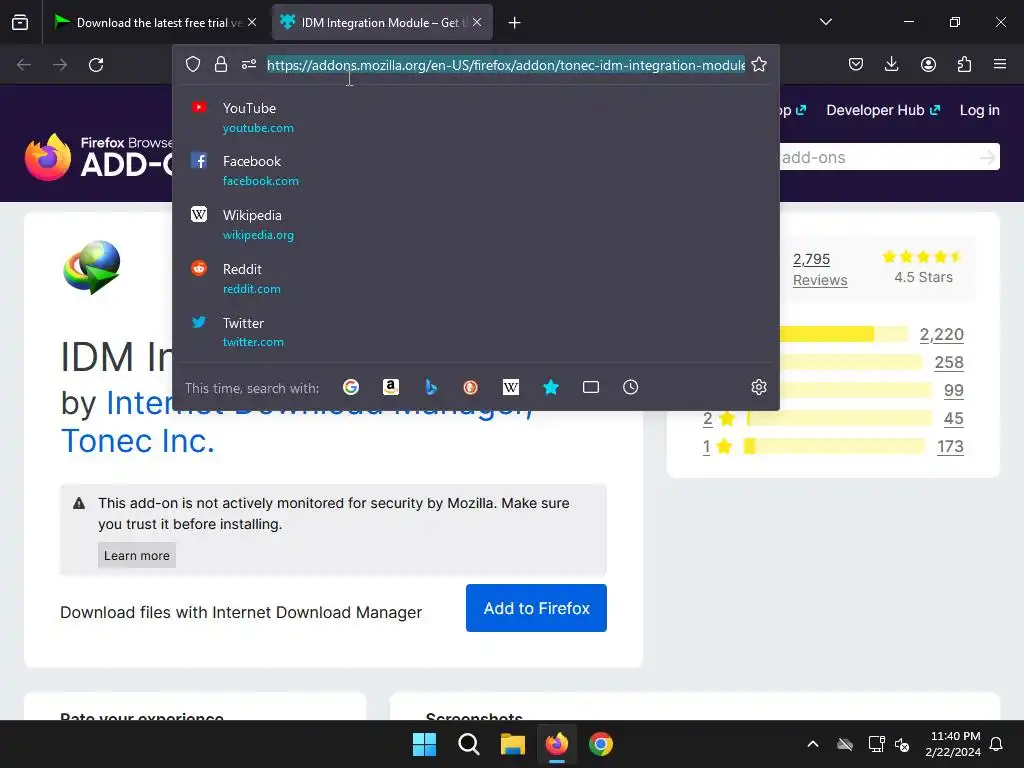
Task: Choose Wikipedia suggestion
Action: coord(476,225)
